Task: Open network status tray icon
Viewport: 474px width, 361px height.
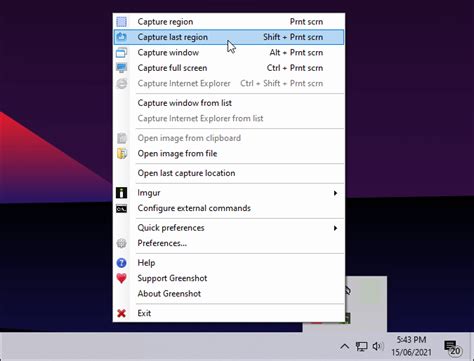Action: (361, 347)
